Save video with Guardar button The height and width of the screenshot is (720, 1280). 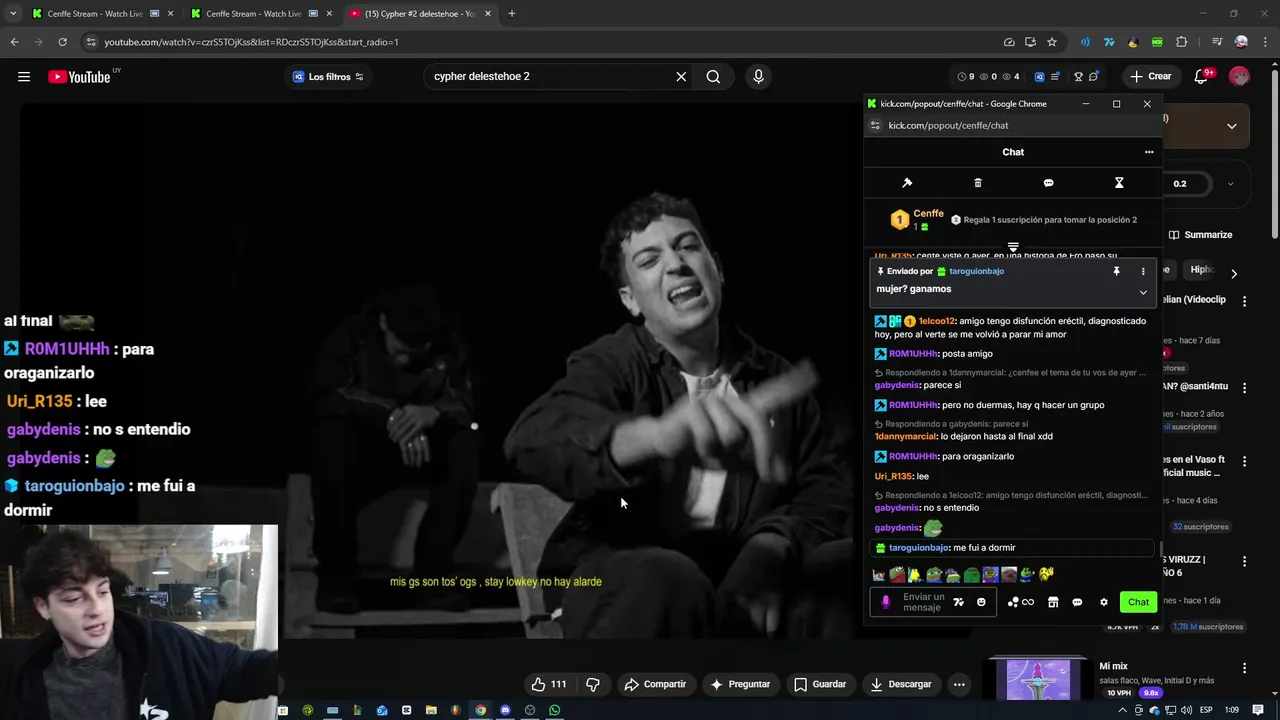click(820, 684)
